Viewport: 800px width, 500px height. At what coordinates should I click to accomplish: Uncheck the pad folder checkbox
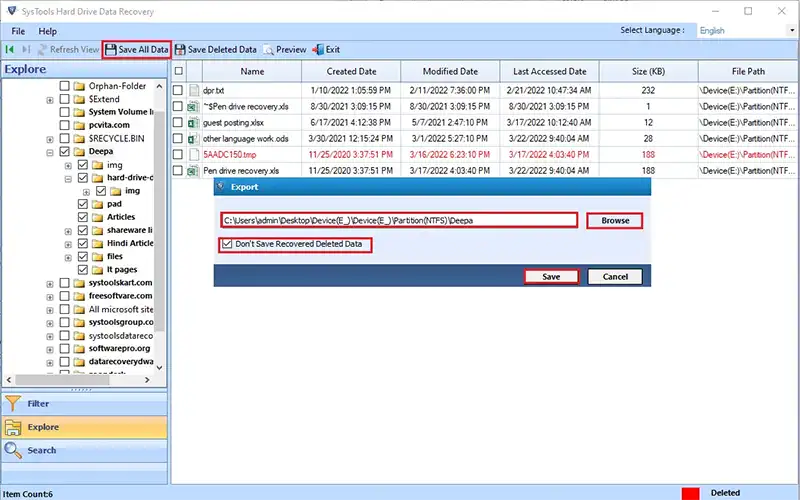coord(83,204)
